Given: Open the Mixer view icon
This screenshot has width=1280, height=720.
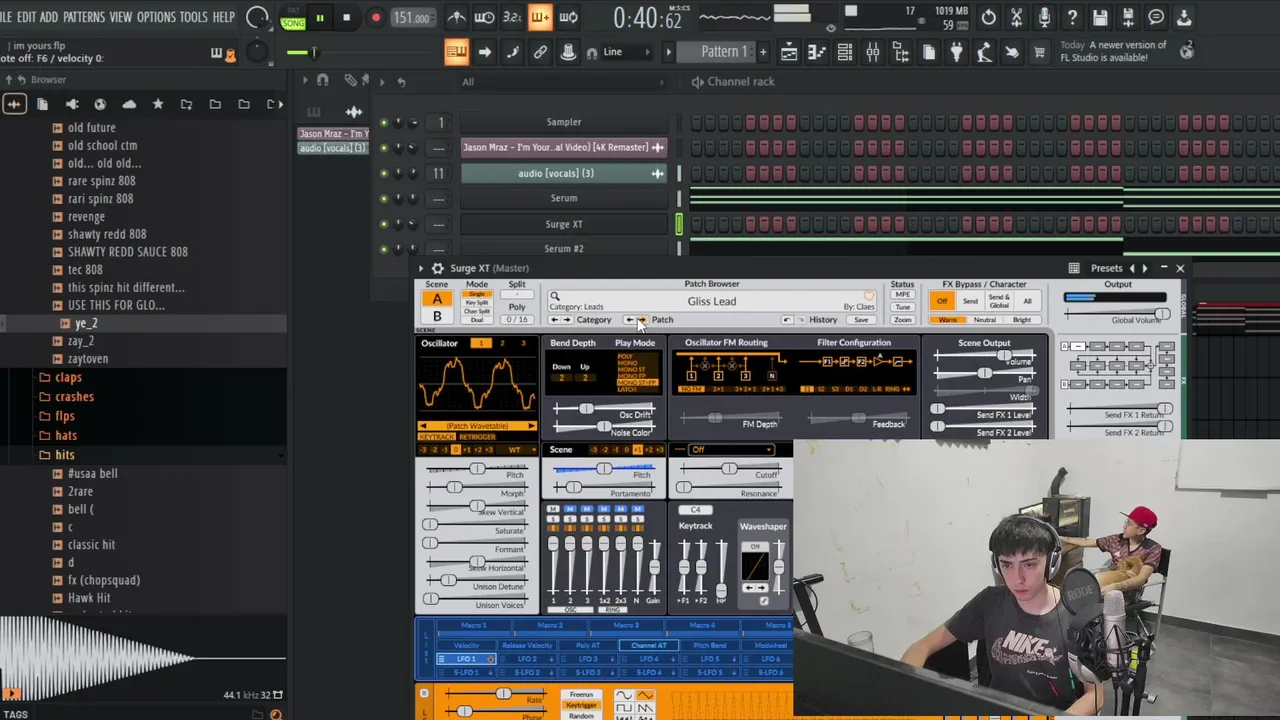Looking at the screenshot, I should click(873, 52).
